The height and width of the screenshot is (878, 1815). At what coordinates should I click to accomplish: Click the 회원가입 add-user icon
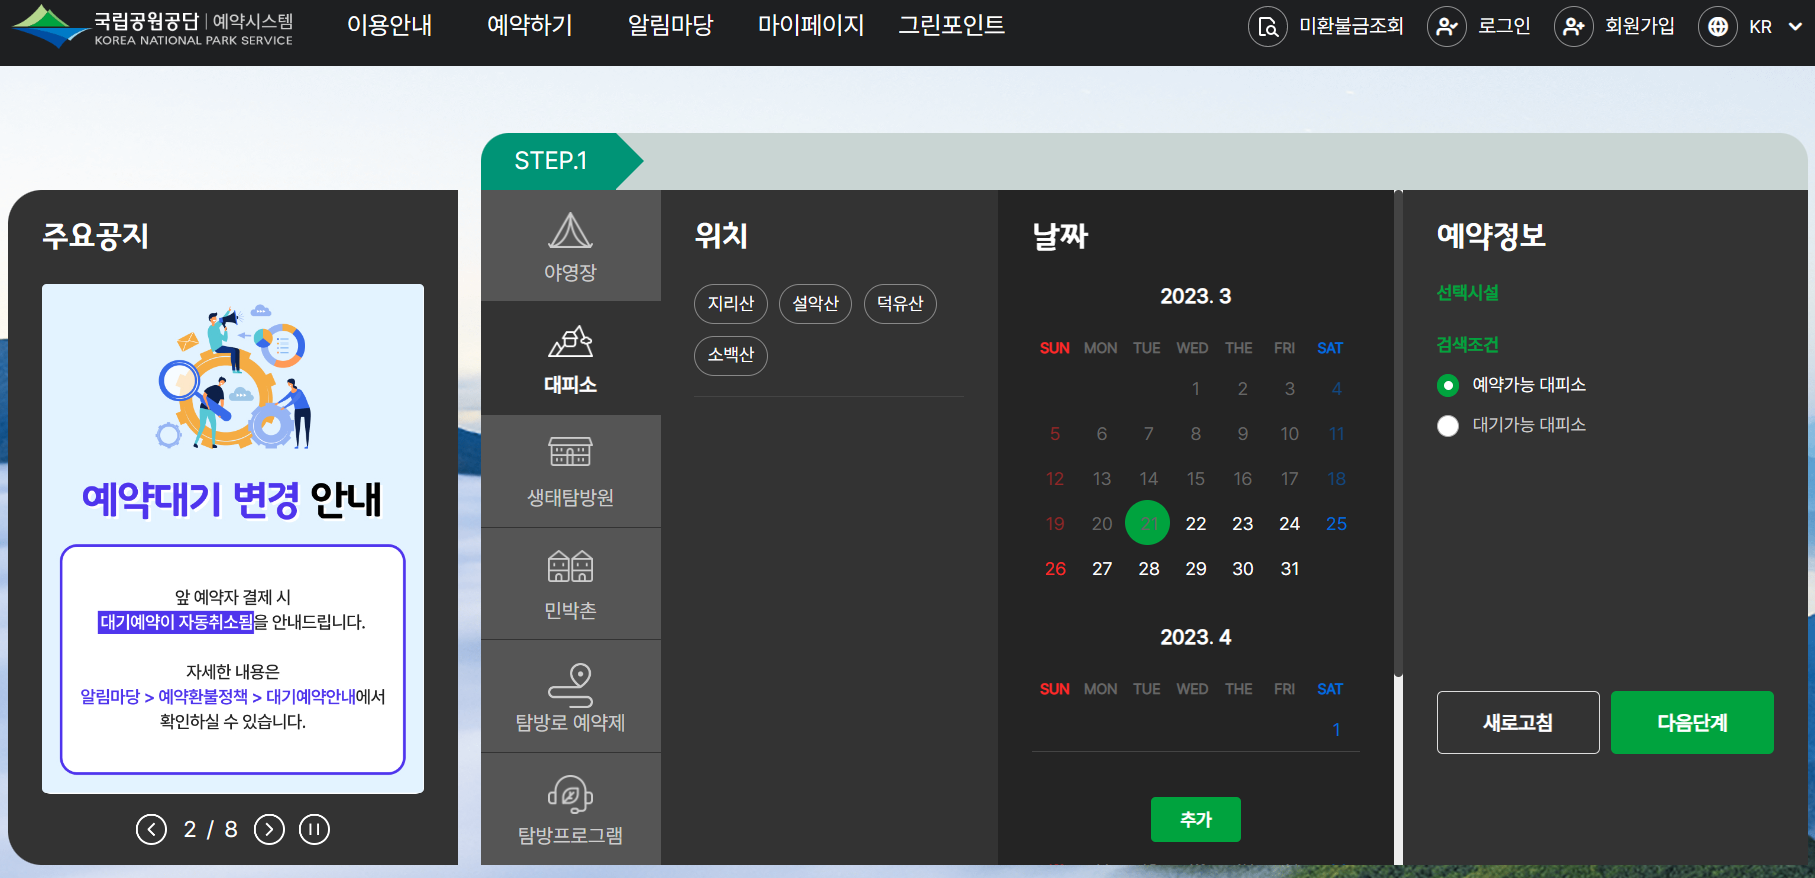[1573, 27]
